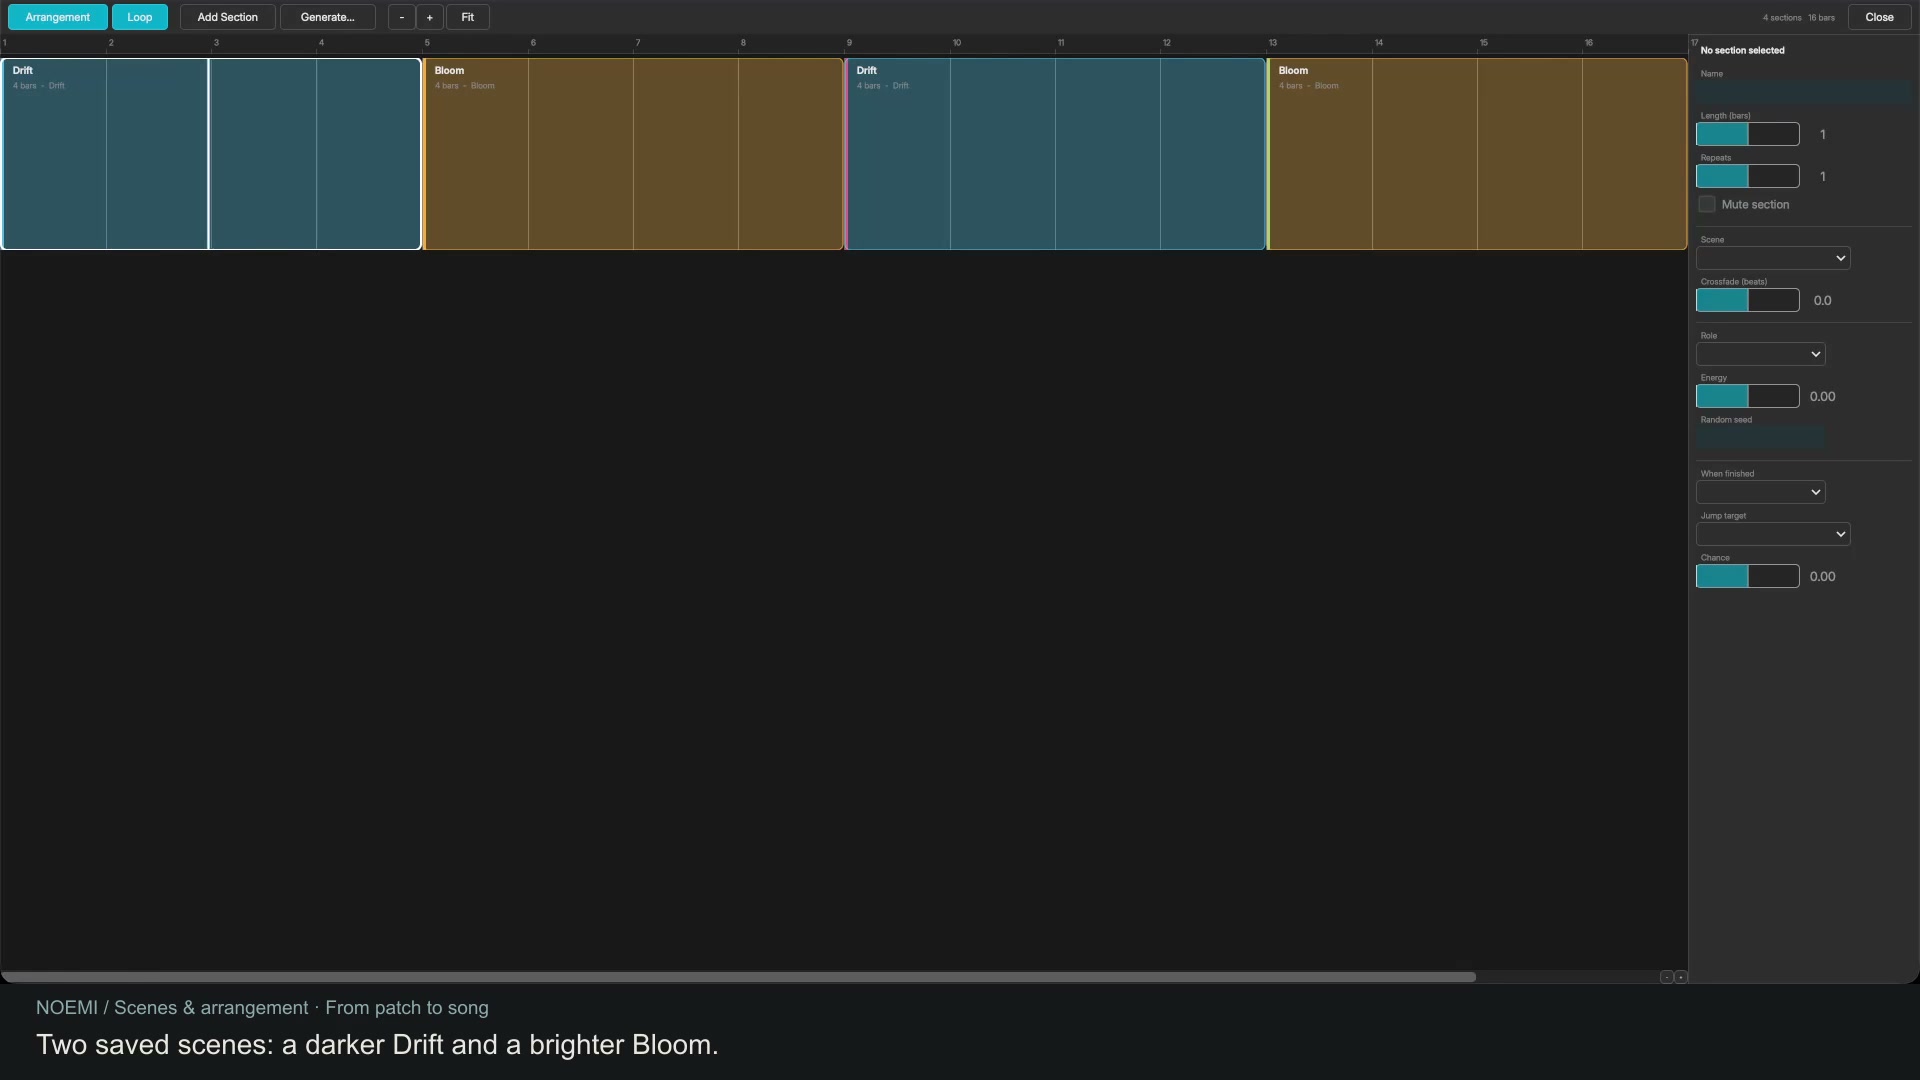This screenshot has width=1920, height=1080.
Task: Select the second Drift section at bar 9
Action: click(1055, 154)
